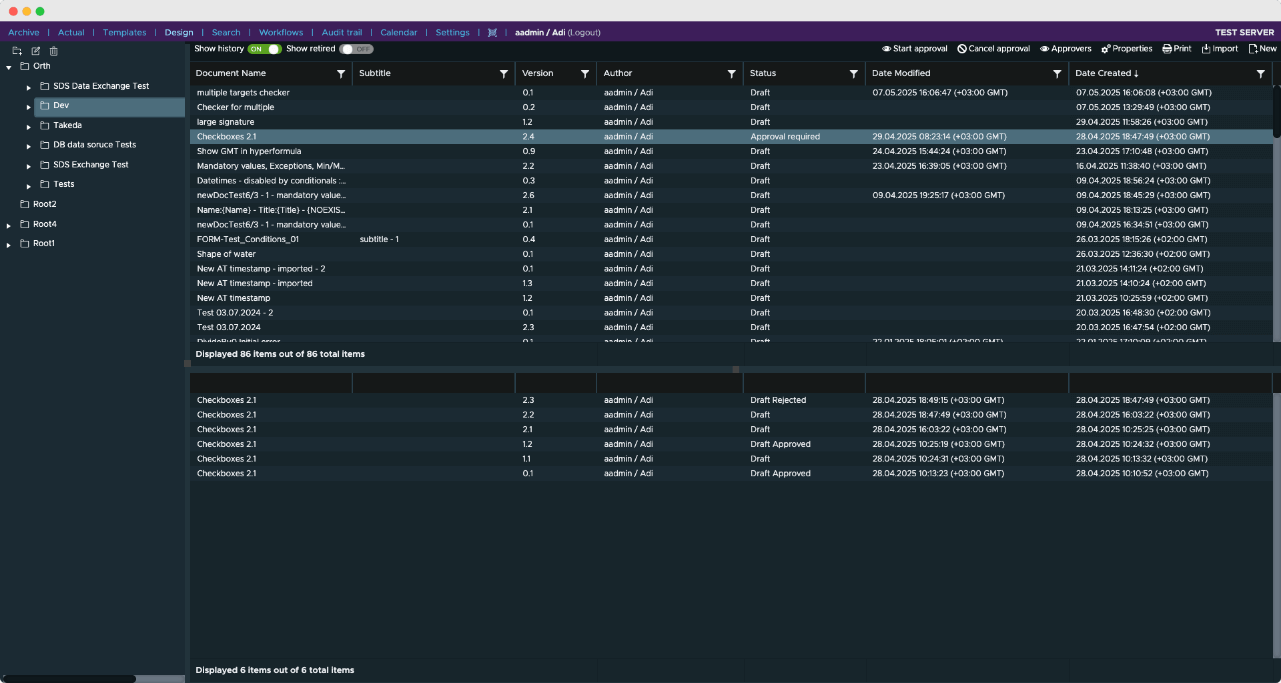Open document Properties
The height and width of the screenshot is (683, 1281).
(1127, 48)
